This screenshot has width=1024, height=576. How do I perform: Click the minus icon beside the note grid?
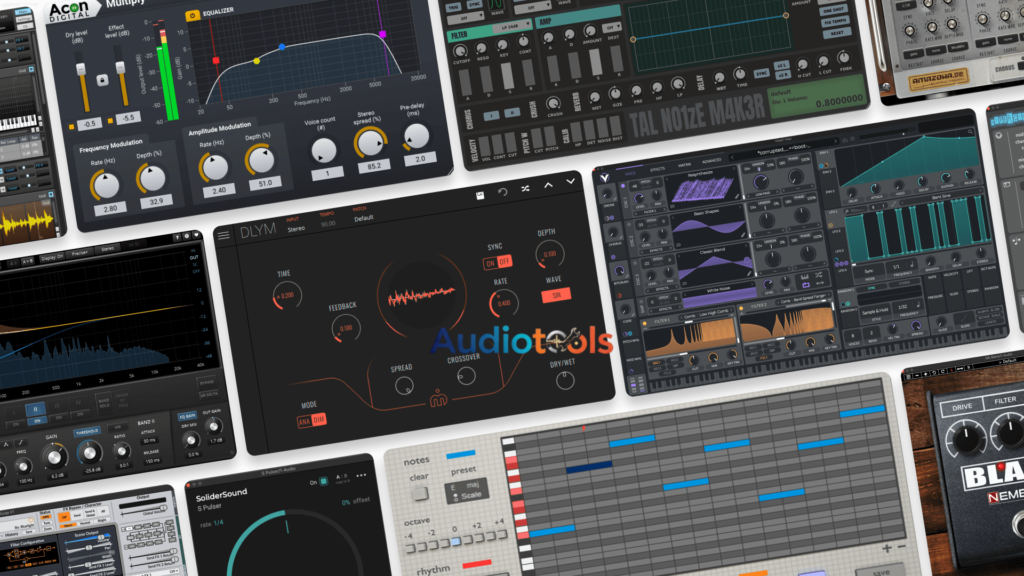pyautogui.click(x=901, y=546)
